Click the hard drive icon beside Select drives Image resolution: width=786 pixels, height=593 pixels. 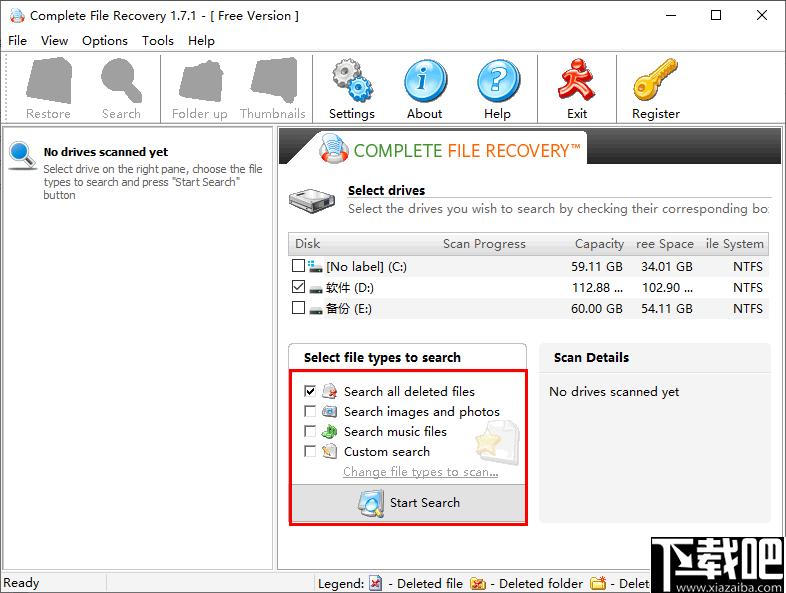tap(312, 201)
